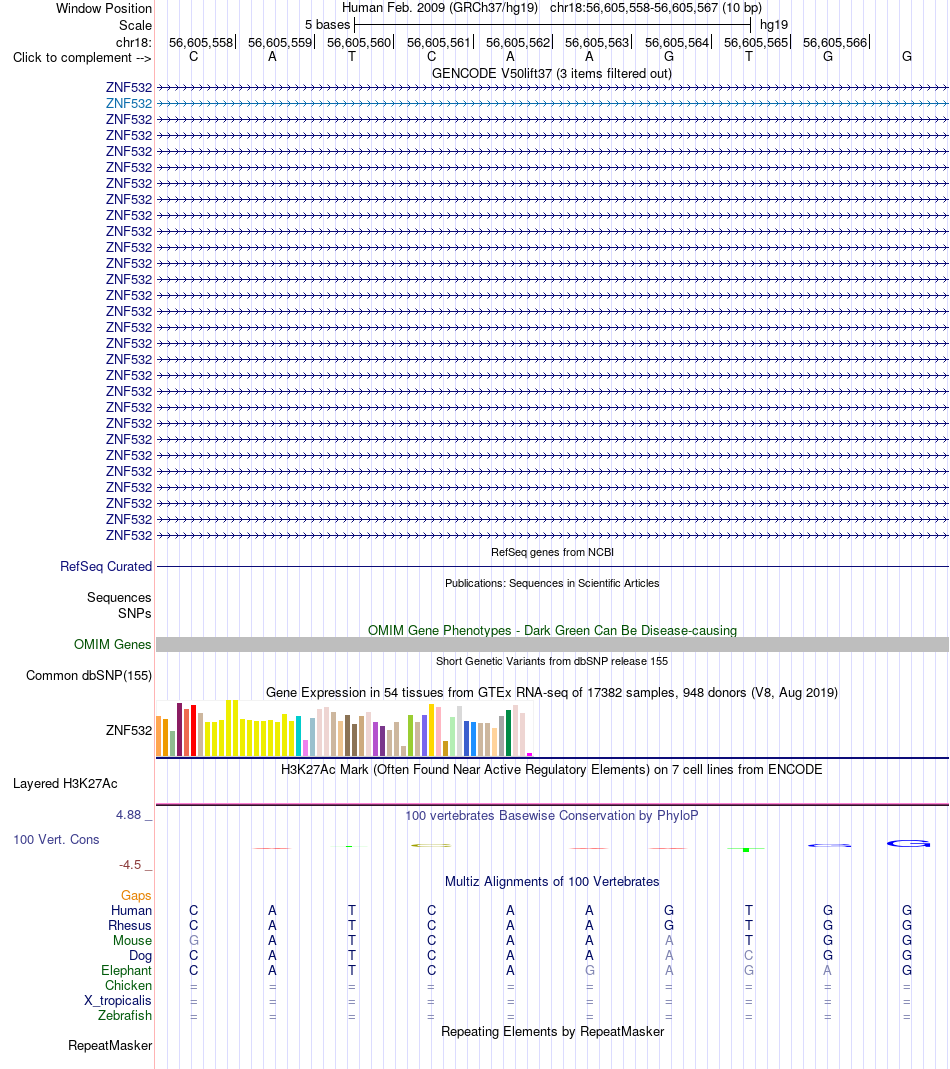Click the Chicken species row label
Image resolution: width=950 pixels, height=1069 pixels.
coord(128,986)
